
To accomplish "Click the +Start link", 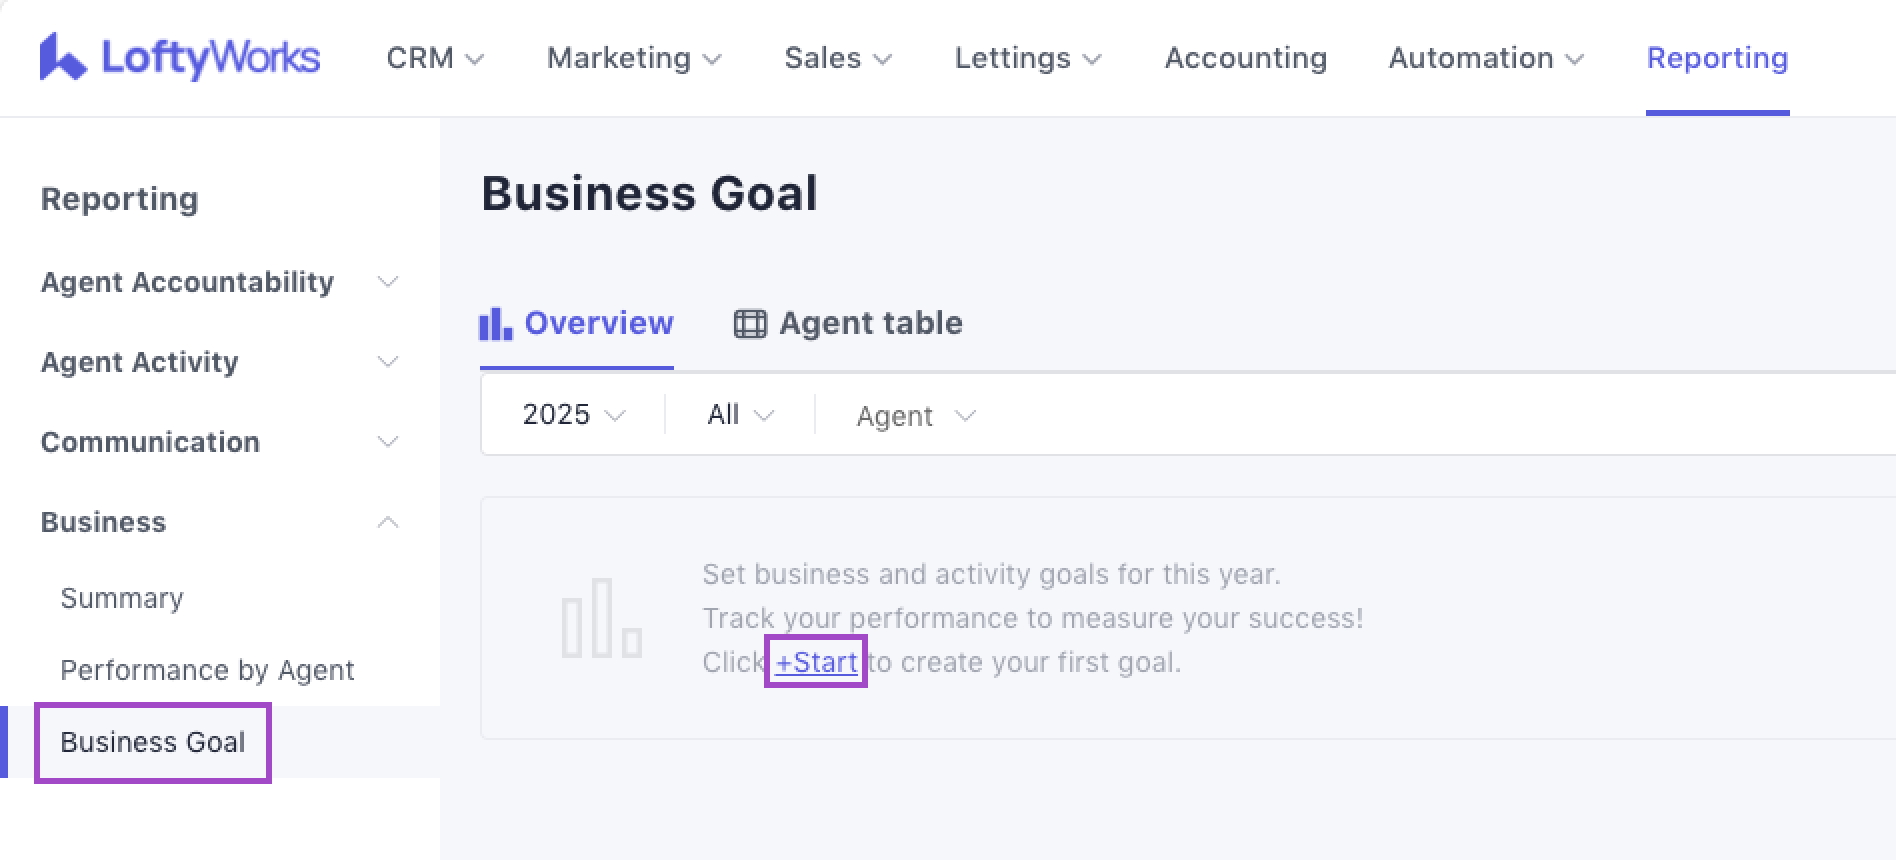I will click(x=816, y=662).
